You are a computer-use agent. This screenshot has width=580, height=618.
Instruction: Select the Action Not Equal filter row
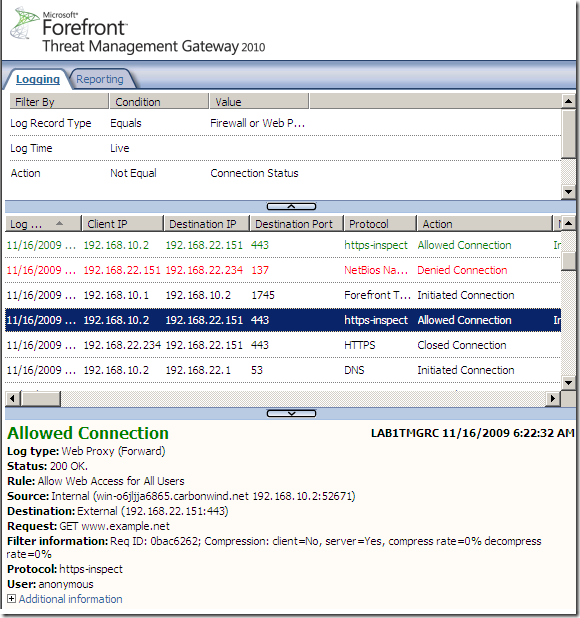pyautogui.click(x=285, y=173)
